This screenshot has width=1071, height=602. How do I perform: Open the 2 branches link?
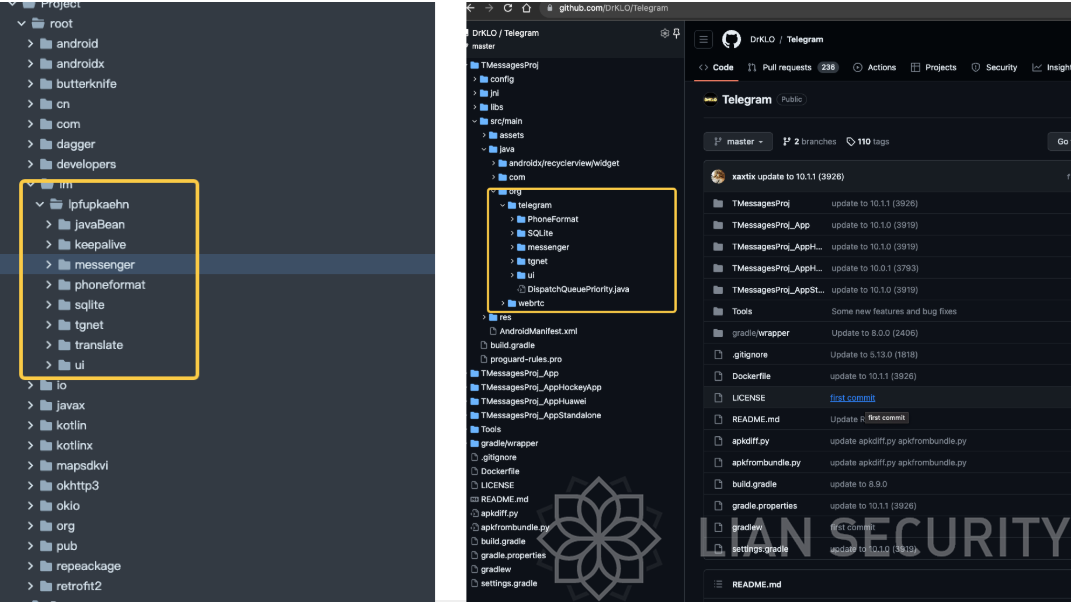809,141
